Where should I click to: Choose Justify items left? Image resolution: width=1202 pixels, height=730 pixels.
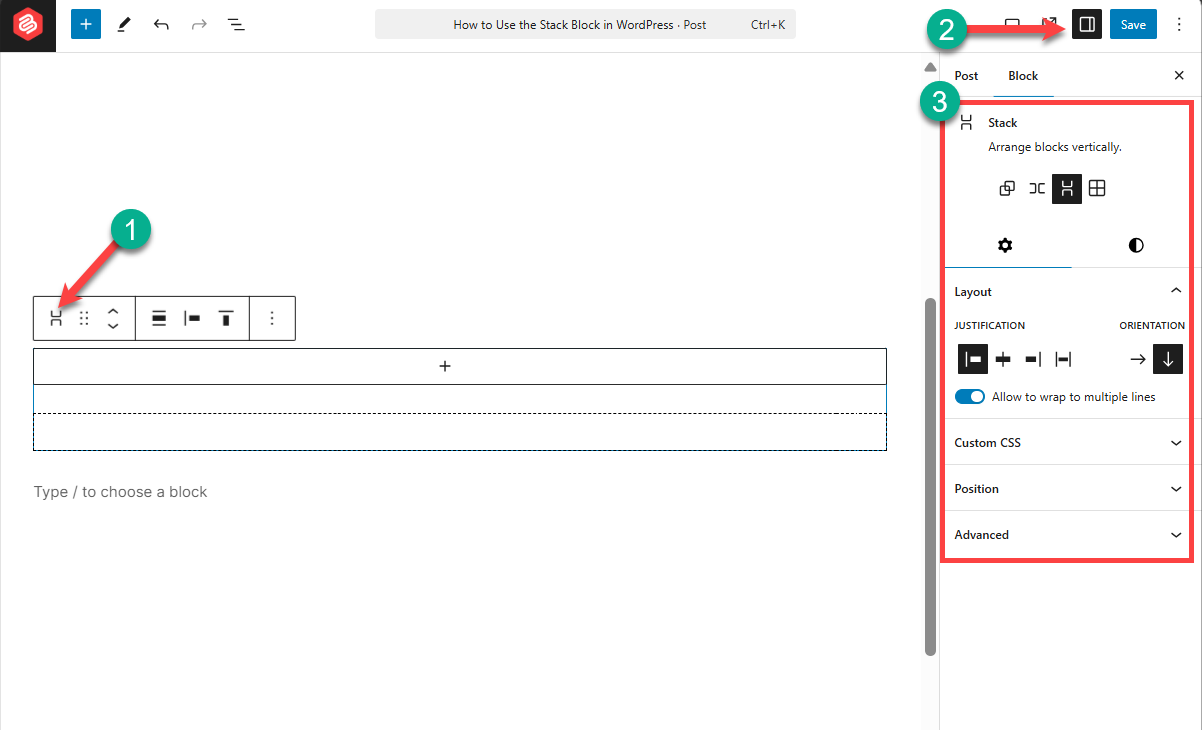tap(973, 359)
